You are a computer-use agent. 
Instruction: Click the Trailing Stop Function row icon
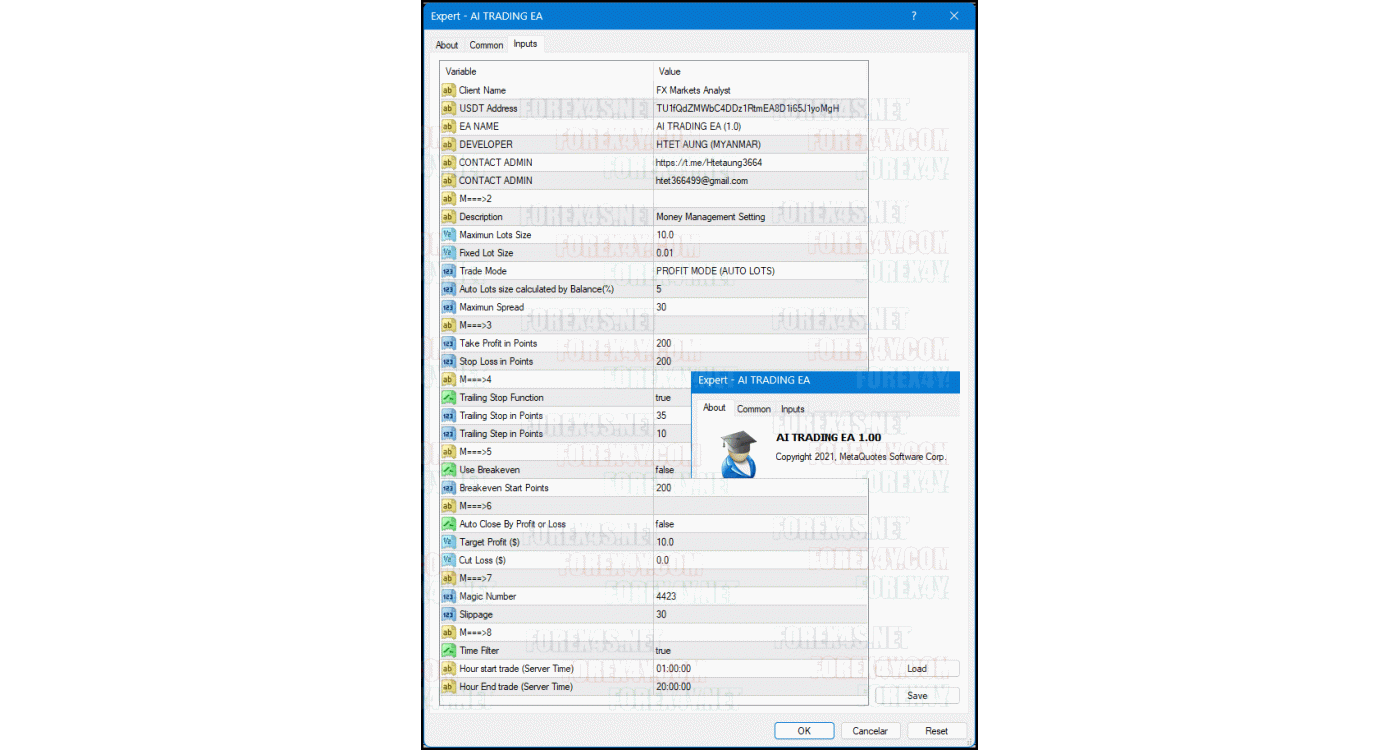point(448,398)
